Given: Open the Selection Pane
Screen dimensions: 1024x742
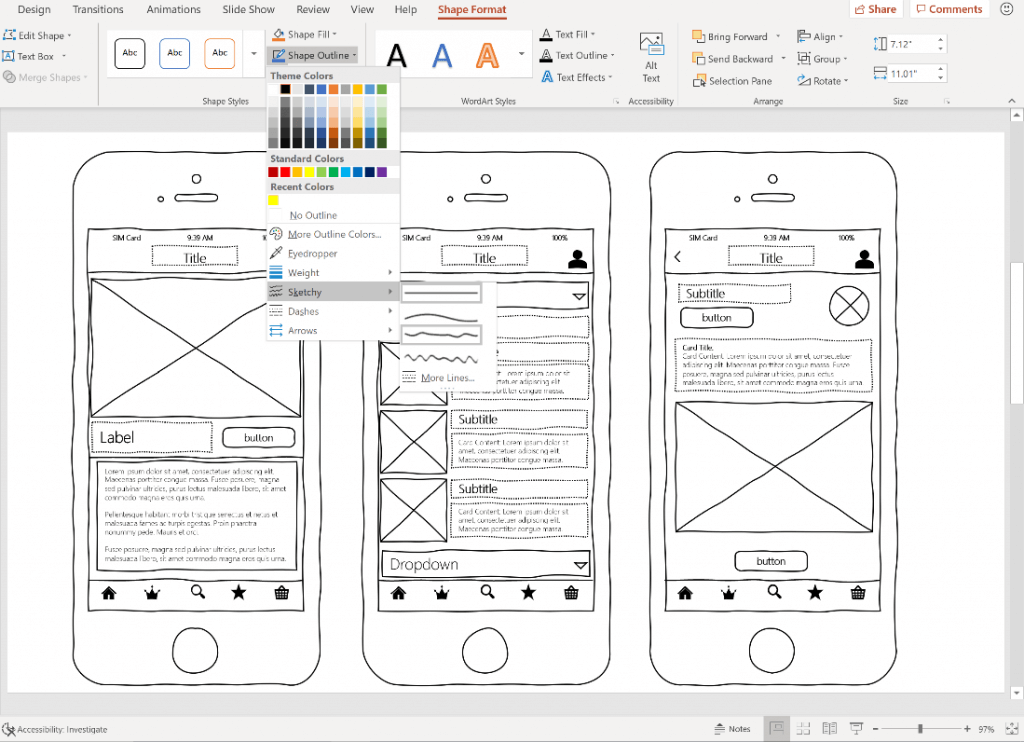Looking at the screenshot, I should (x=733, y=81).
